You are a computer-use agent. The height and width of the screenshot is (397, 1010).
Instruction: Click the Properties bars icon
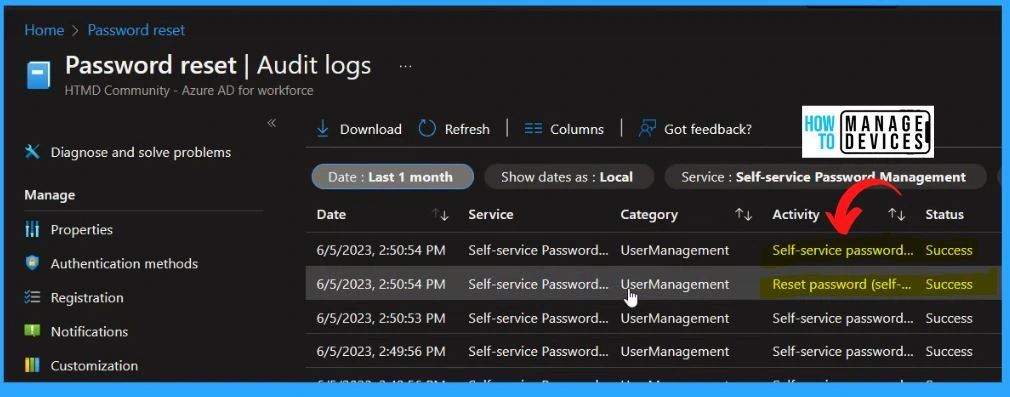[32, 229]
